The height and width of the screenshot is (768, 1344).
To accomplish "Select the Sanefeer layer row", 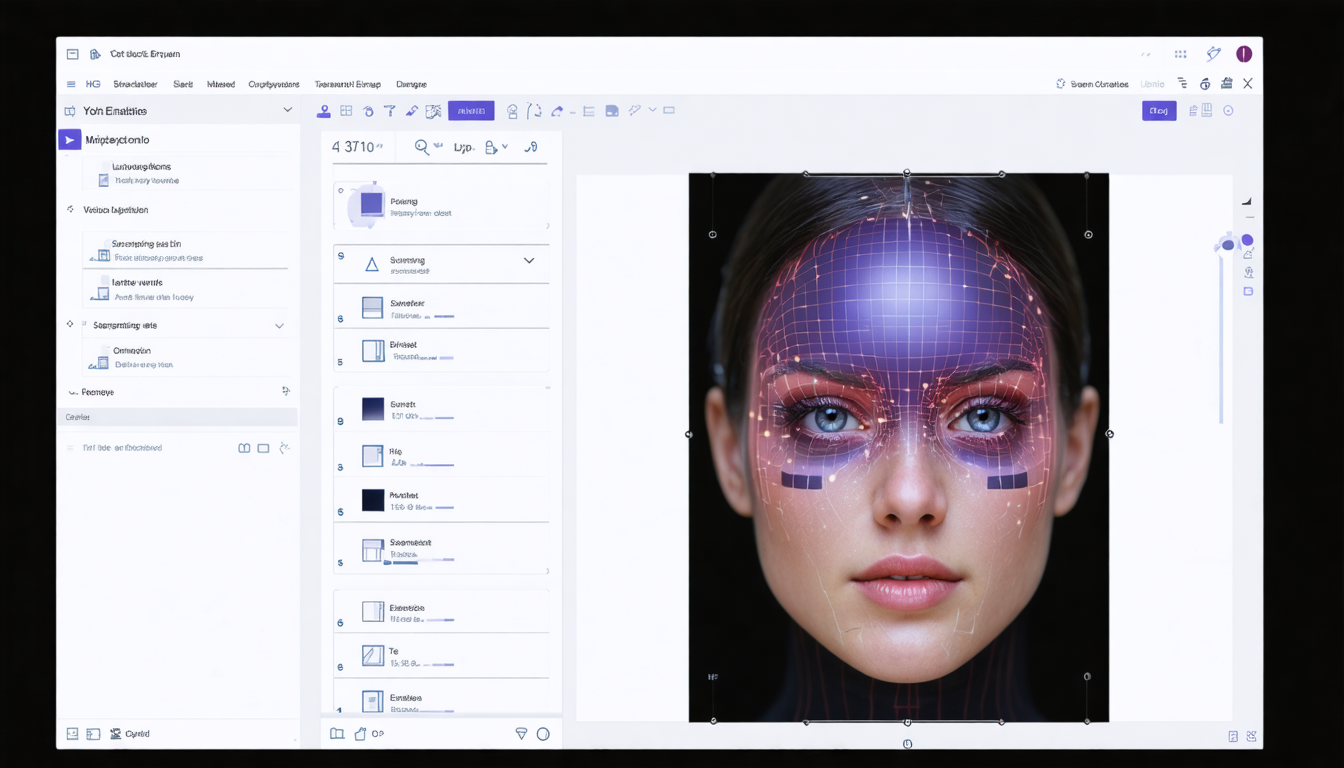I will pyautogui.click(x=441, y=308).
